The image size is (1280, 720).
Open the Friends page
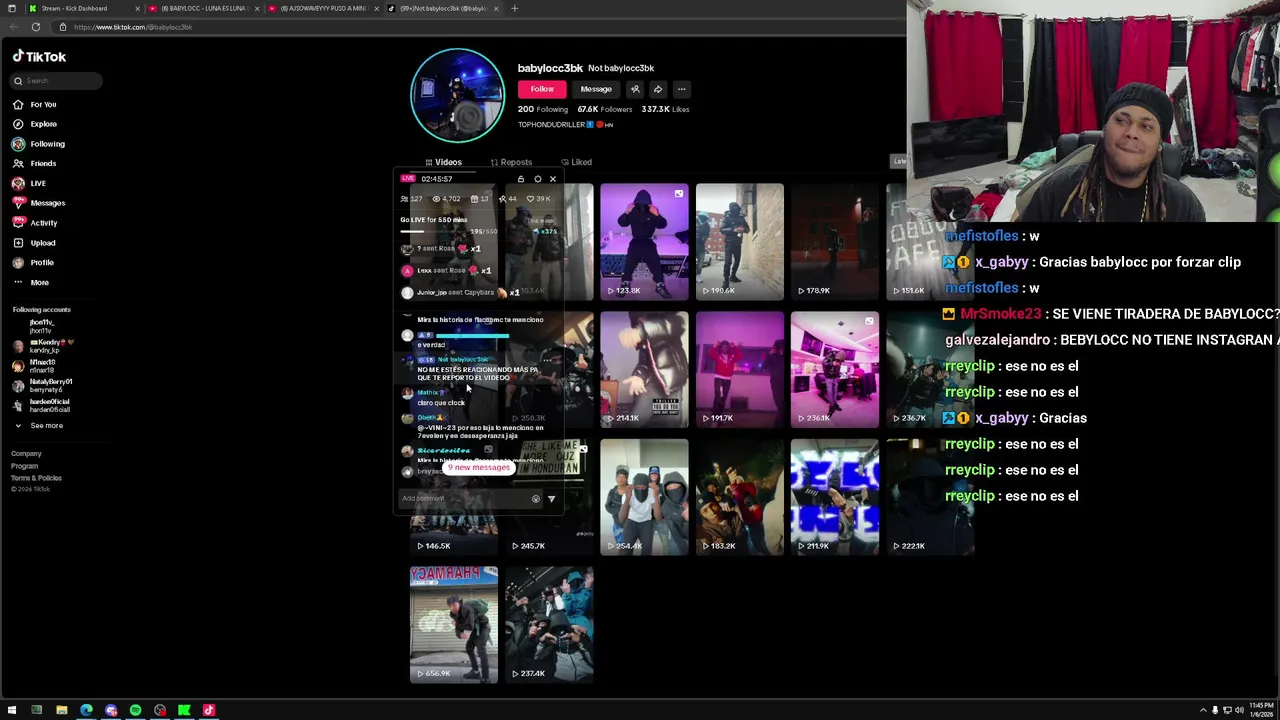34,163
